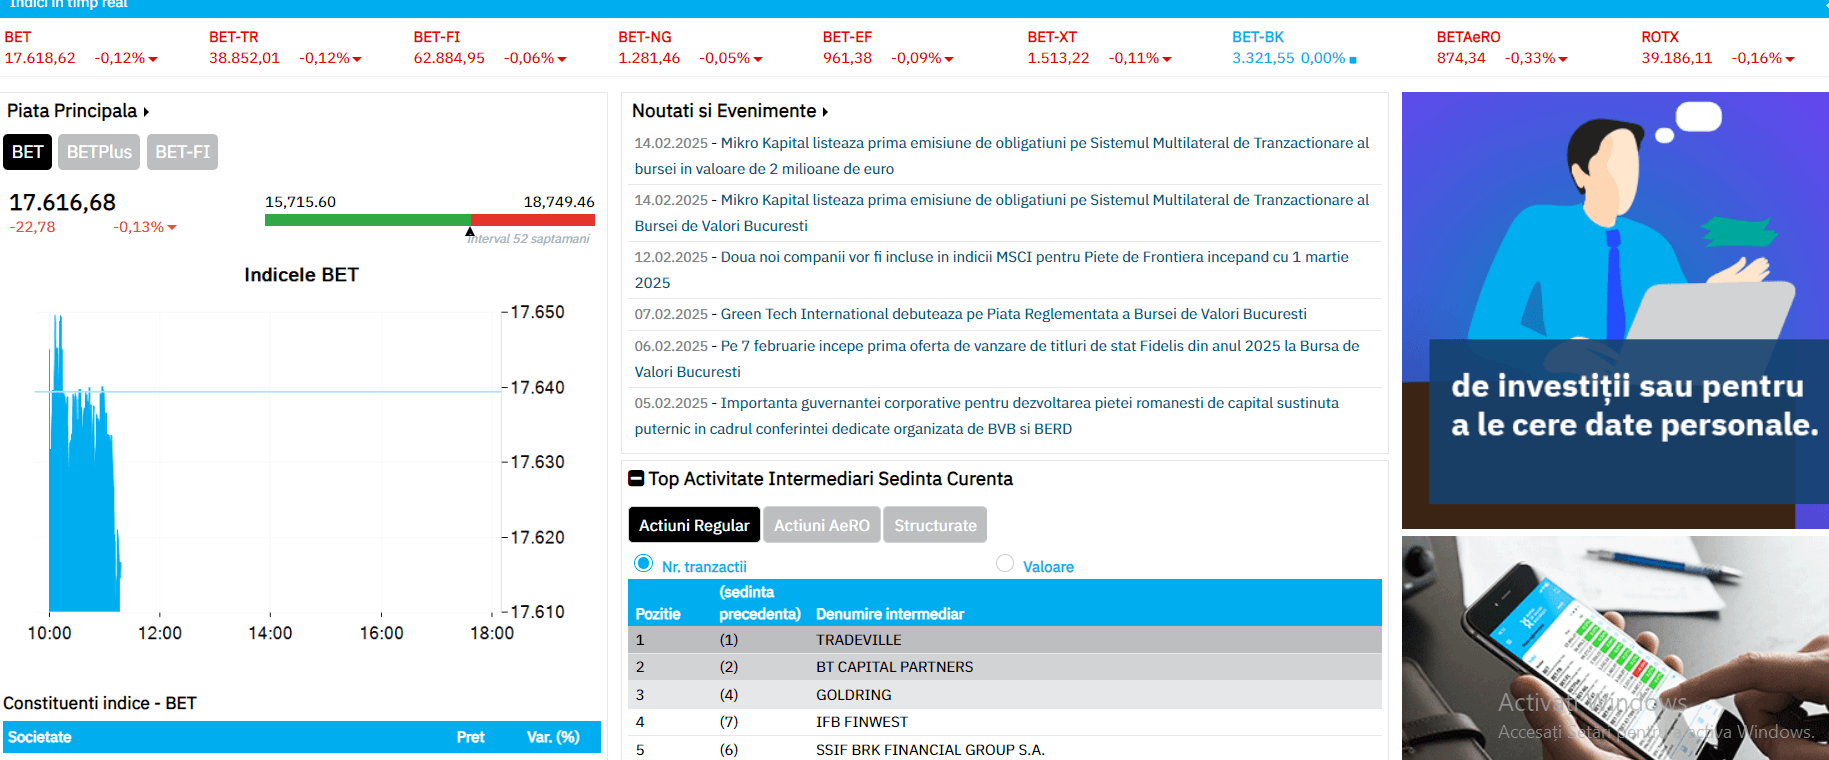This screenshot has width=1829, height=760.
Task: Sort constituents by Var. (%) column
Action: [553, 737]
